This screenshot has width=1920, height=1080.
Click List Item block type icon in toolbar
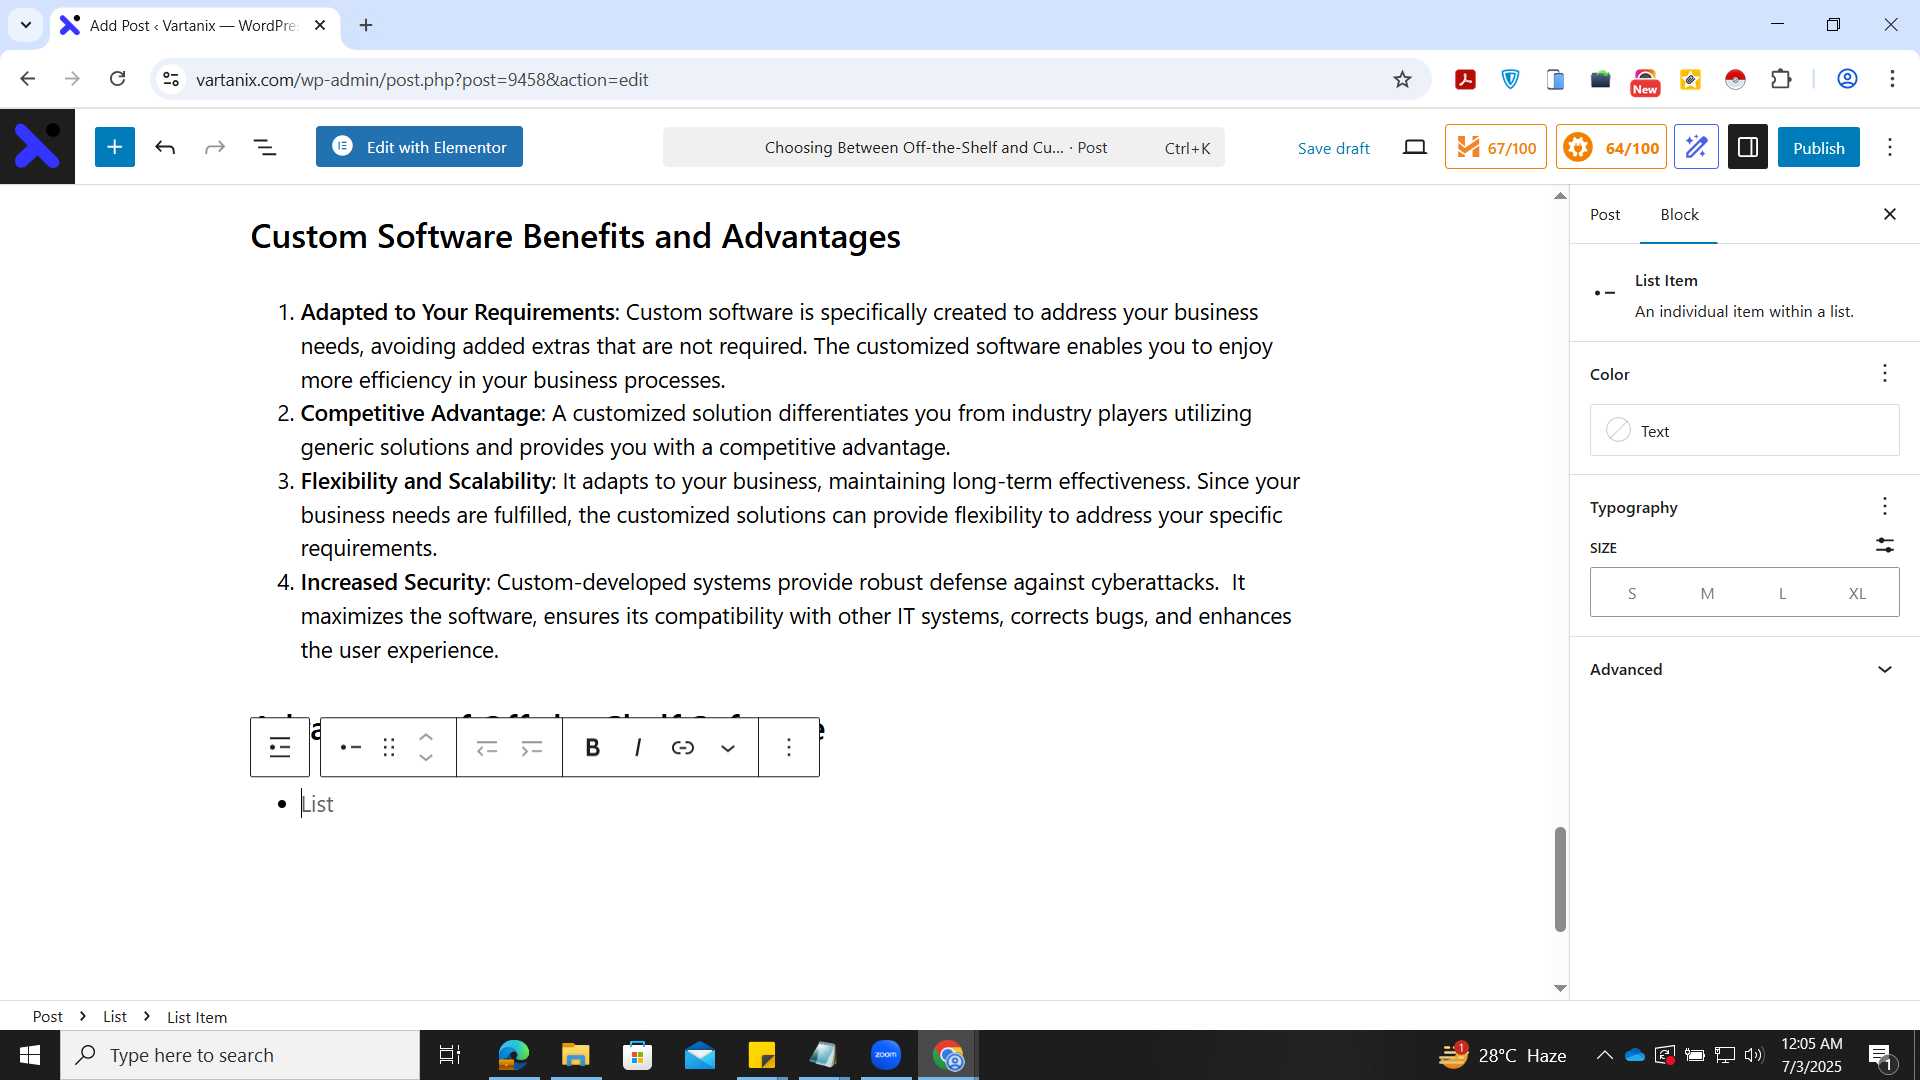[x=350, y=747]
